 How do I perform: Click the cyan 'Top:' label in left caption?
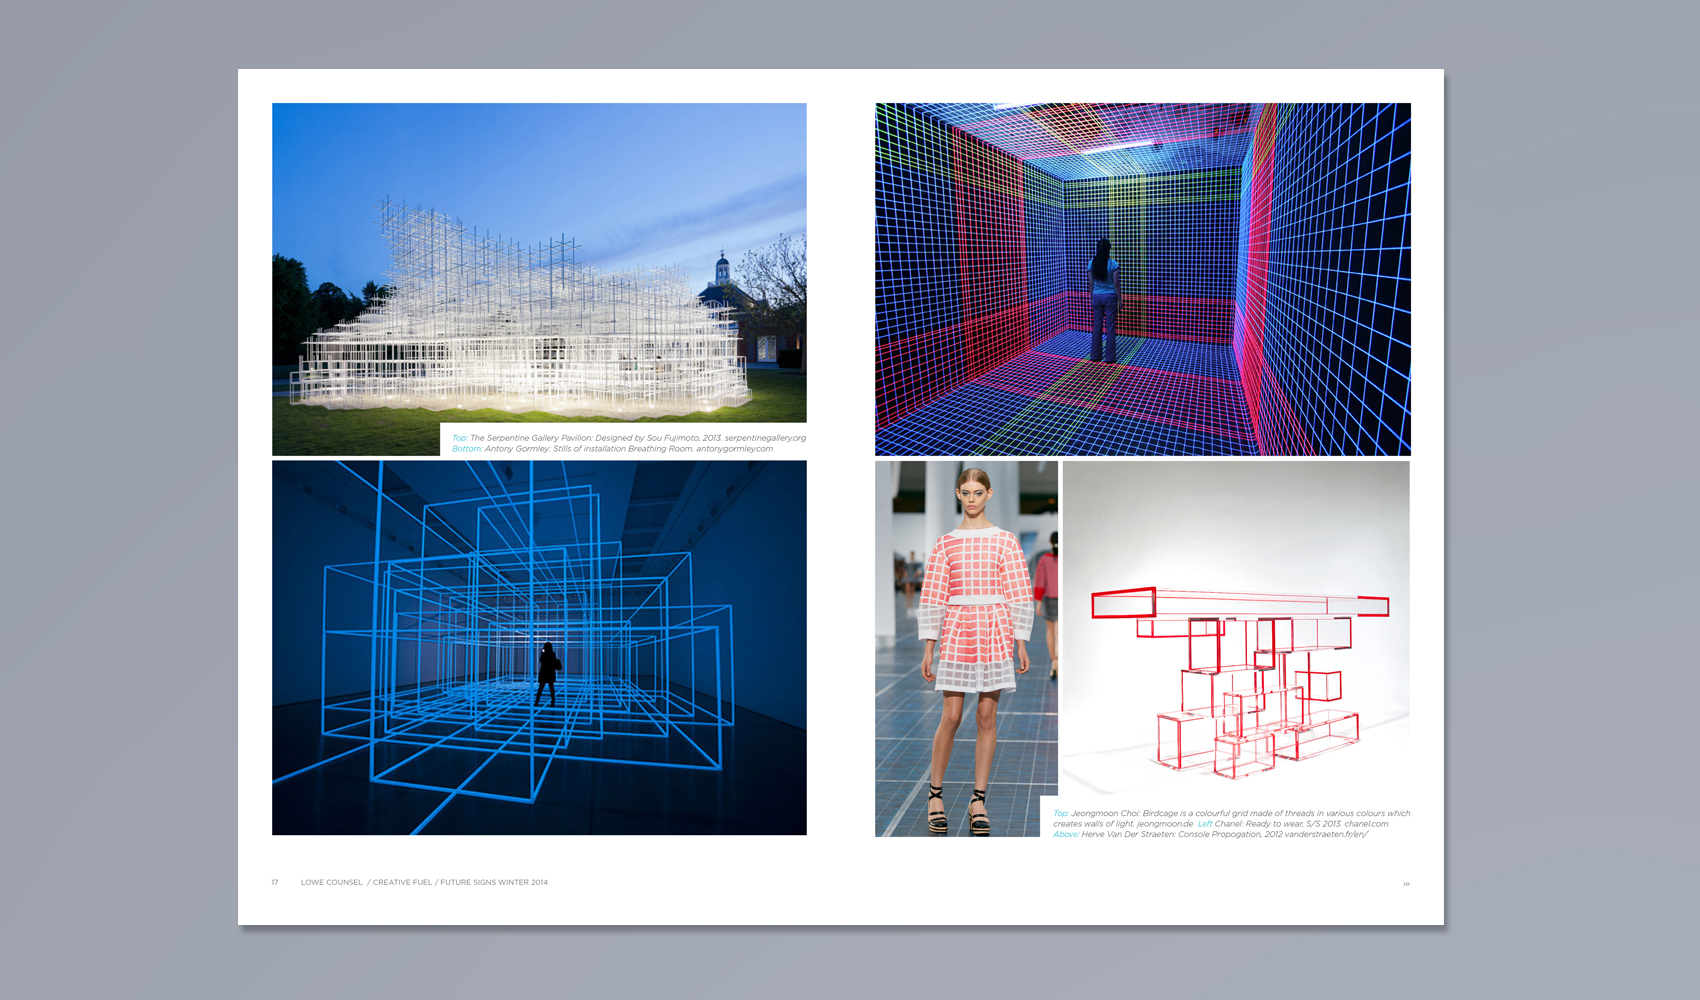tap(459, 438)
